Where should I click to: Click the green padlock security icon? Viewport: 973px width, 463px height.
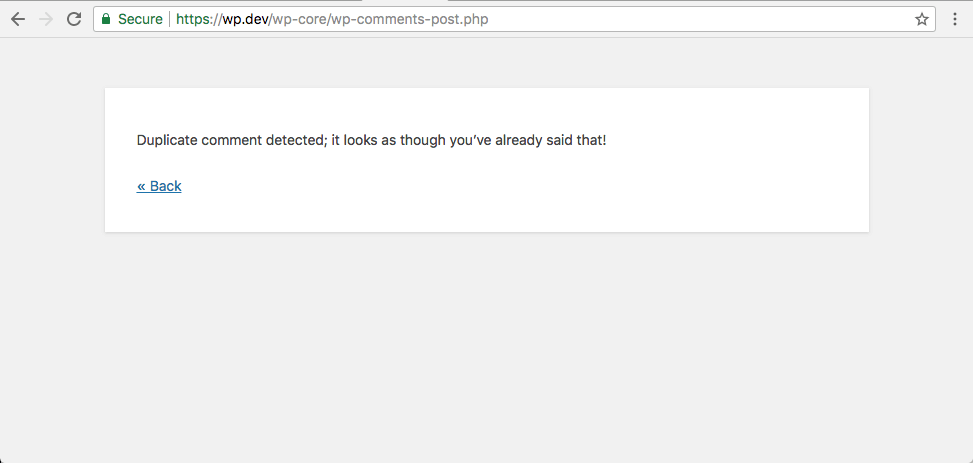pyautogui.click(x=105, y=19)
